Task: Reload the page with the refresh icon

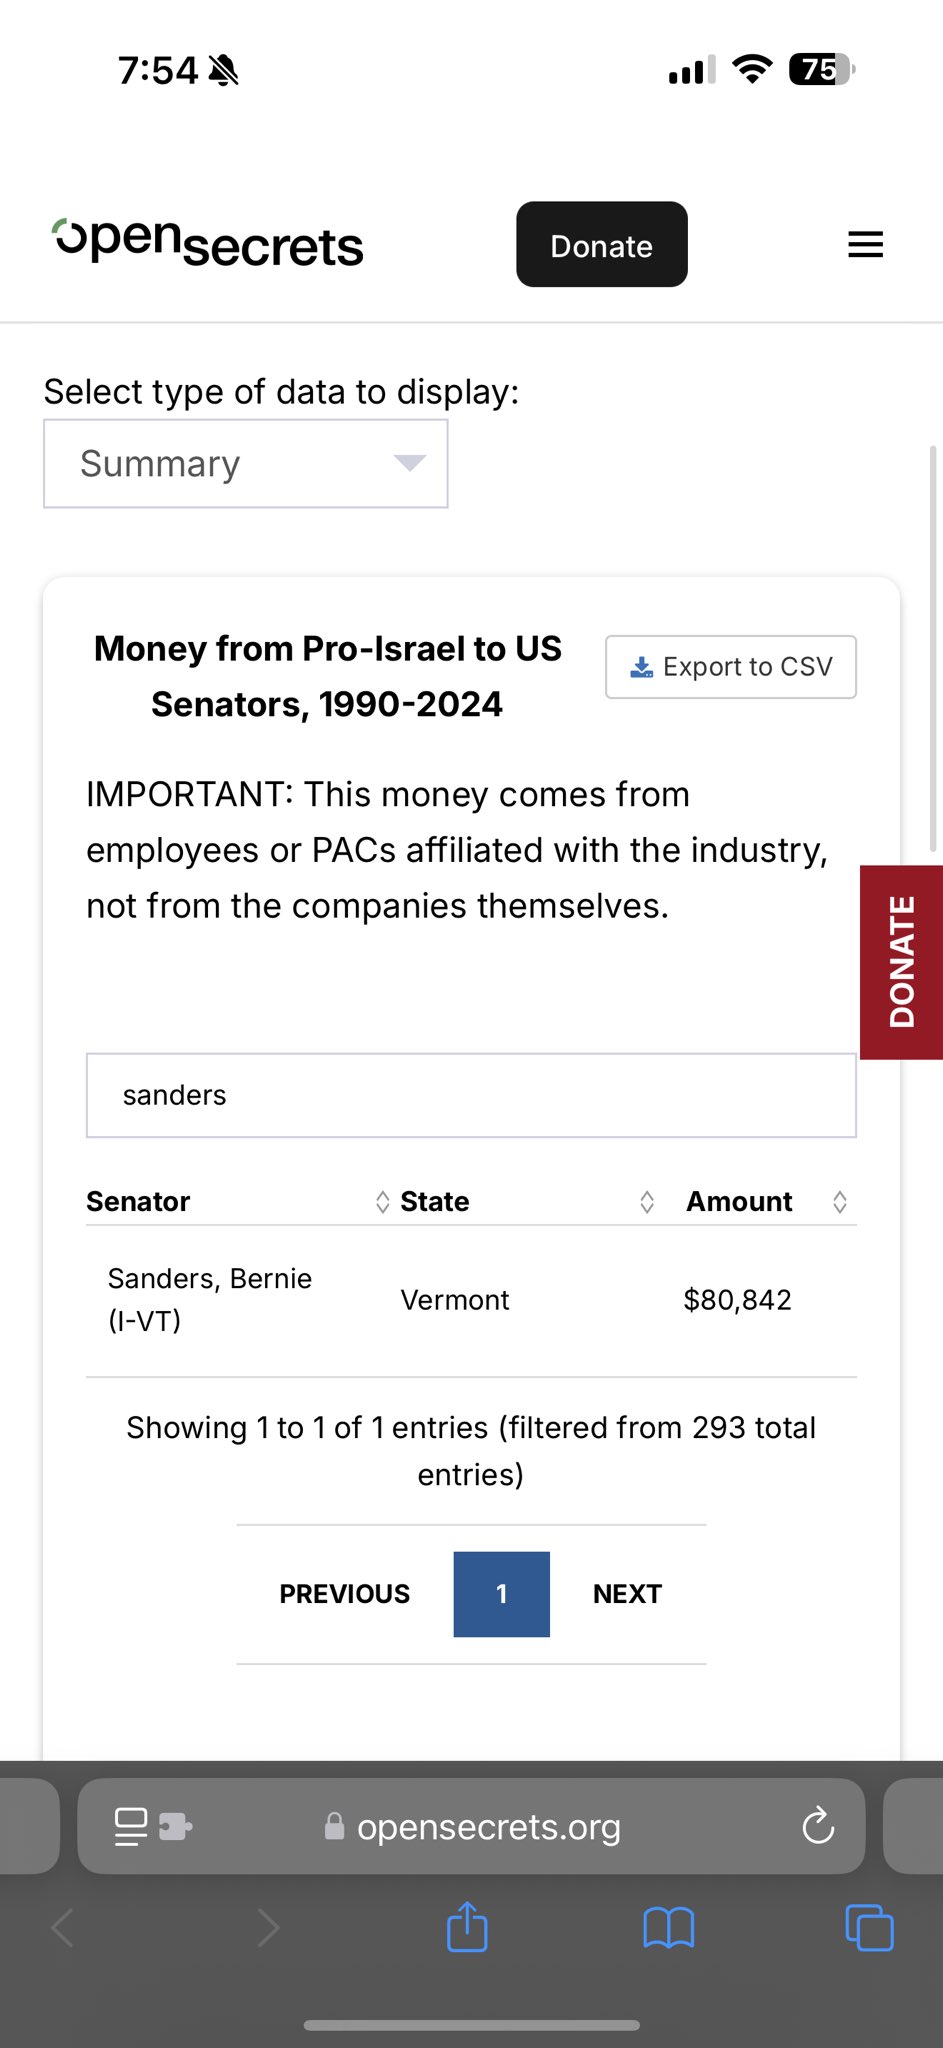Action: (x=818, y=1826)
